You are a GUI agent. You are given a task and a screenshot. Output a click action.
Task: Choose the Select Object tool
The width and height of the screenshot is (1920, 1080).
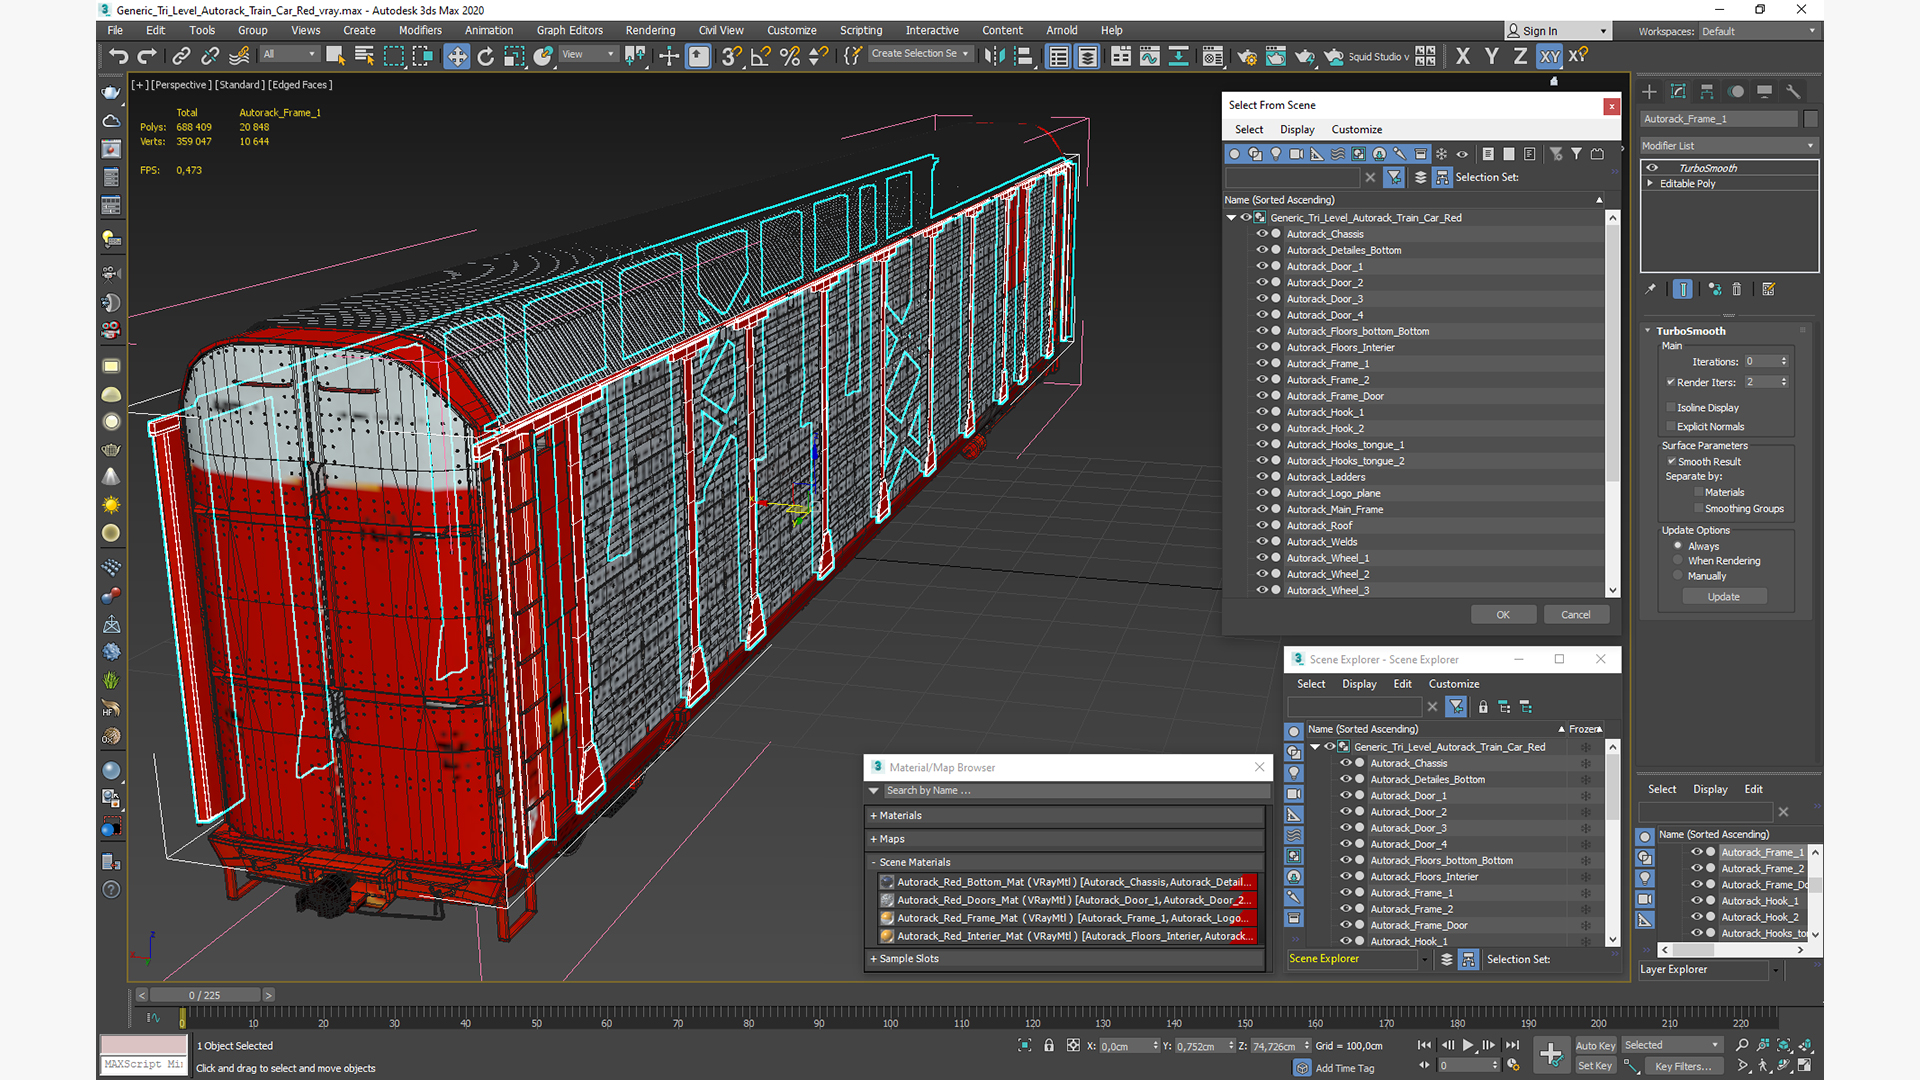pos(335,56)
